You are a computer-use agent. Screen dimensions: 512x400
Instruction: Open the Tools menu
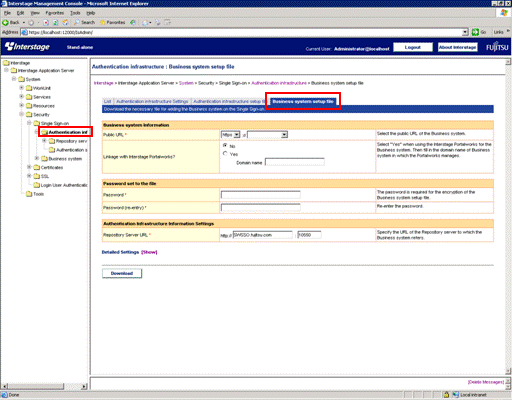[x=75, y=13]
